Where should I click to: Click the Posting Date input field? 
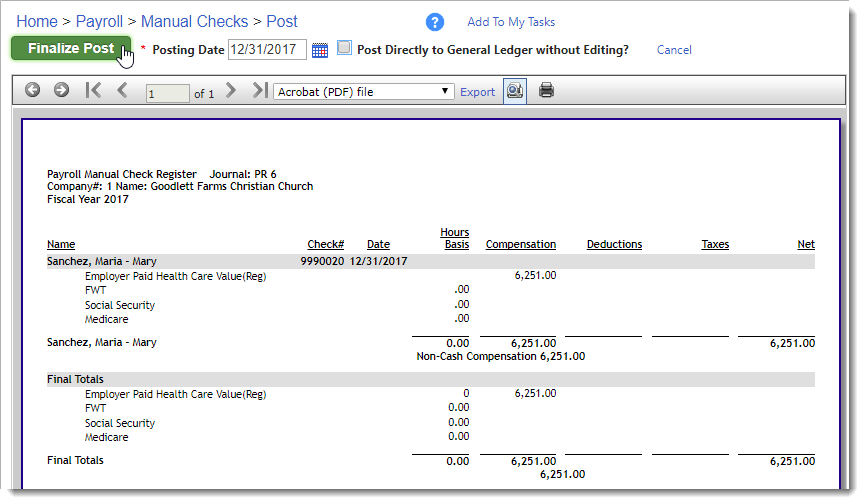pyautogui.click(x=267, y=50)
